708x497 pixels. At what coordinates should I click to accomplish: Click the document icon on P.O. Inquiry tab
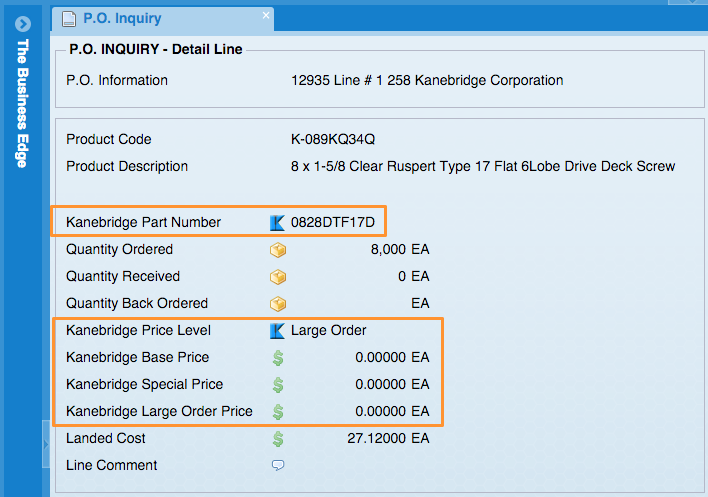[69, 19]
